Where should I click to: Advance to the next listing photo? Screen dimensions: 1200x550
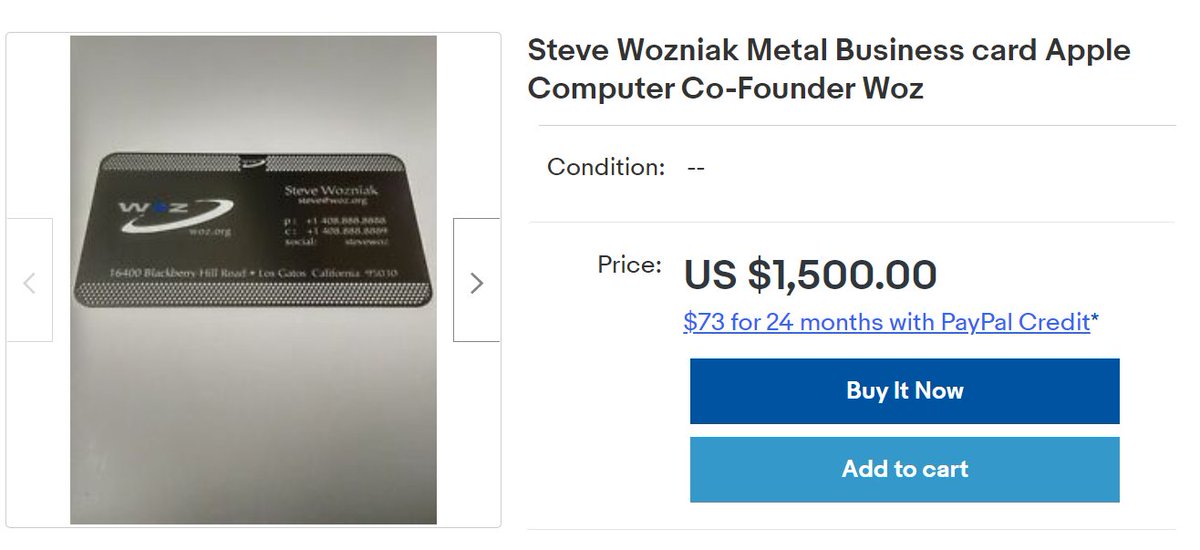476,281
